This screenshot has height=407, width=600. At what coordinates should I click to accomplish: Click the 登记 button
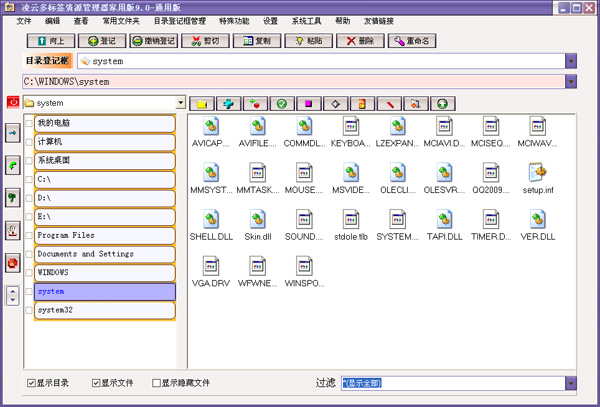point(102,41)
